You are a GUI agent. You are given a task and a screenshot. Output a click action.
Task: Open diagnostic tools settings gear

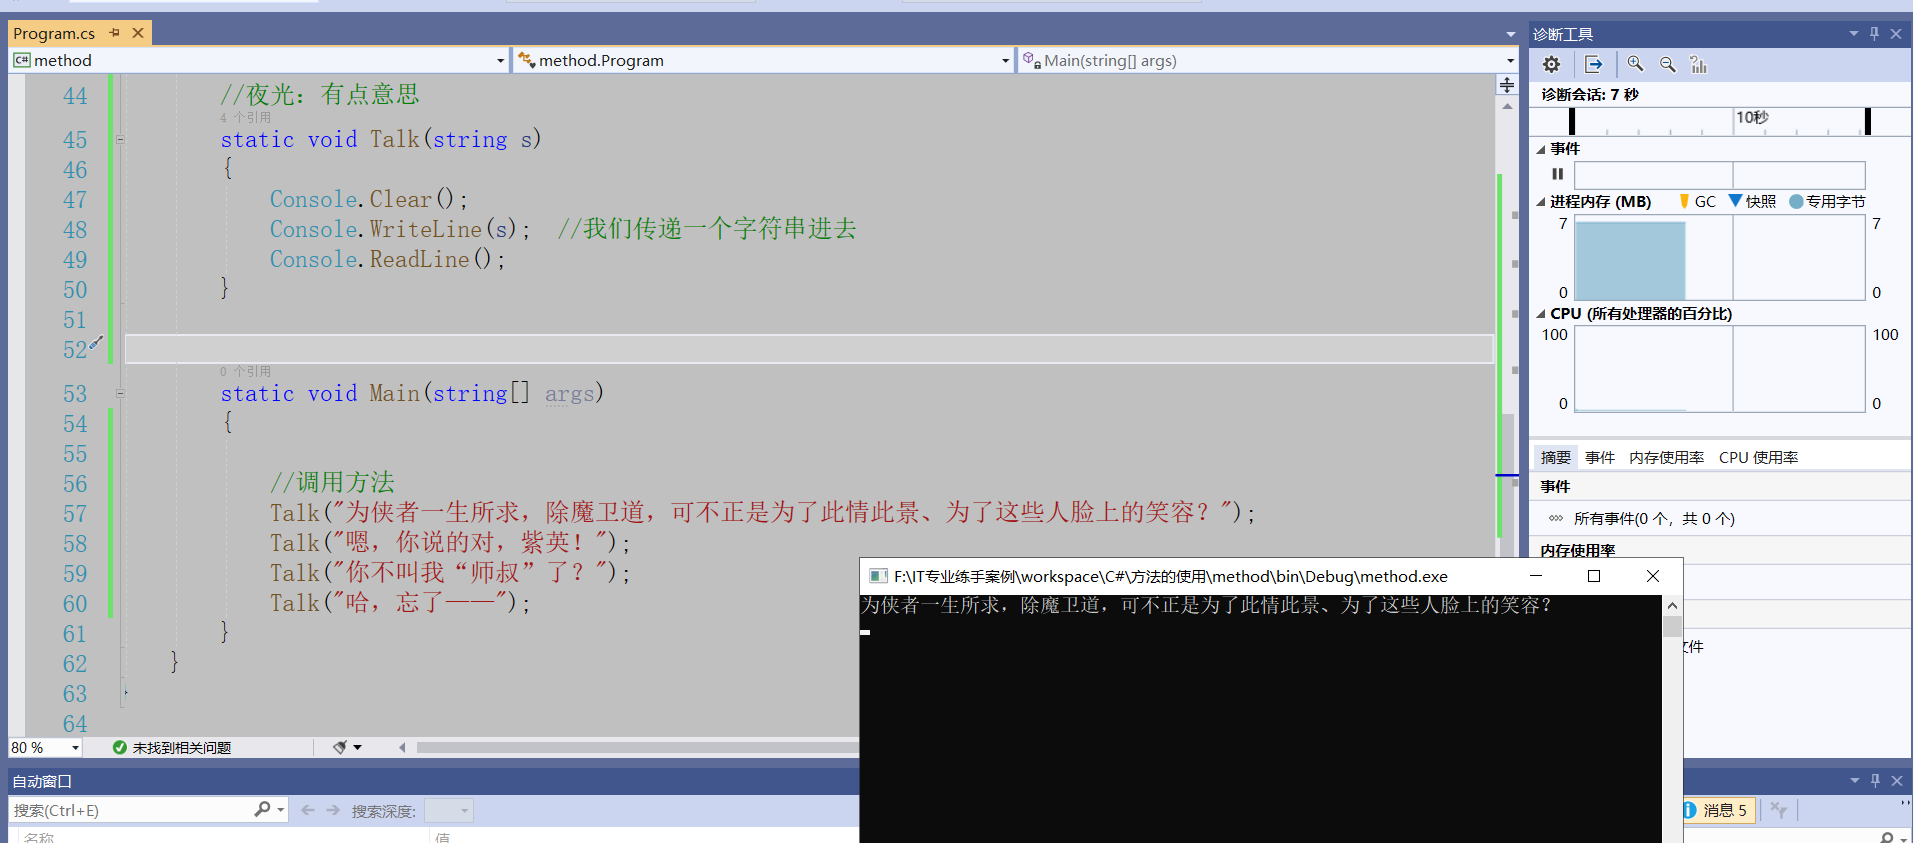coord(1551,64)
